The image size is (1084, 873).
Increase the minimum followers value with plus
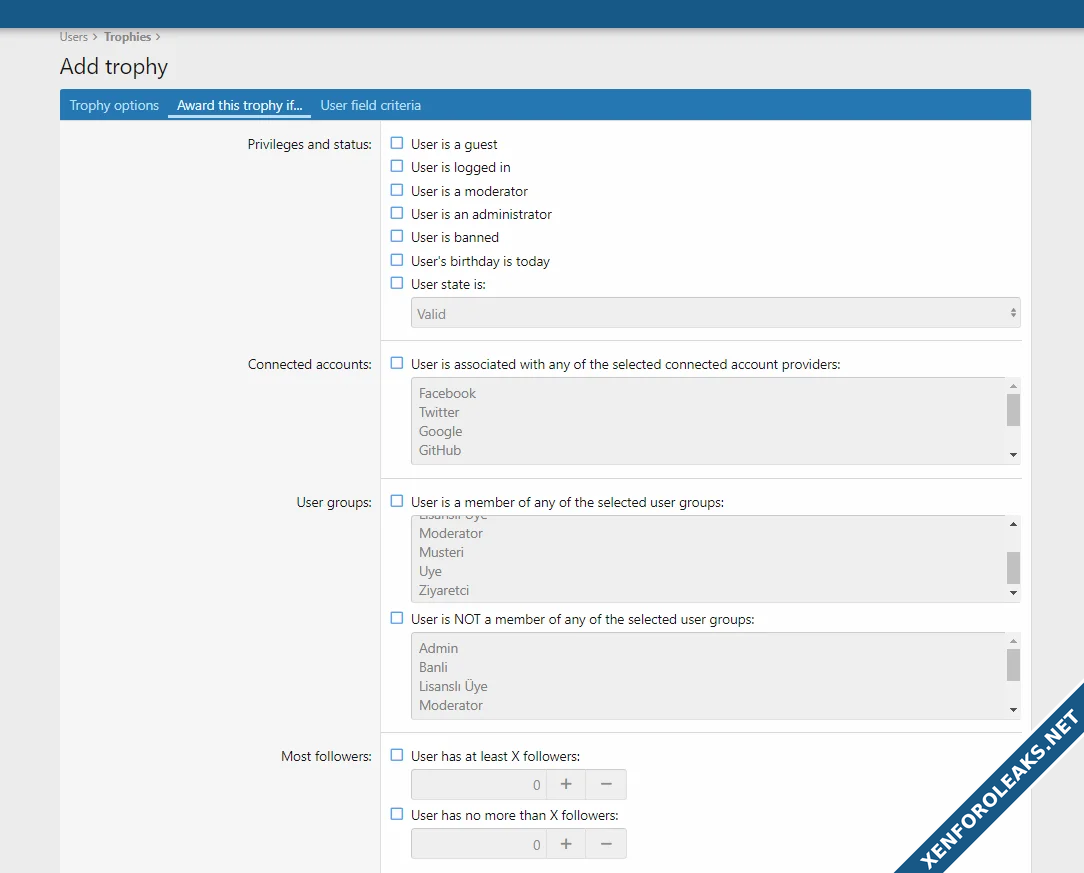click(566, 785)
